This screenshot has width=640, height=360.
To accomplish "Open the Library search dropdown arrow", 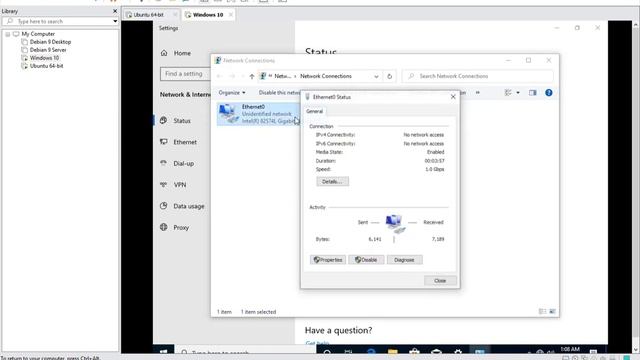I will (x=115, y=21).
